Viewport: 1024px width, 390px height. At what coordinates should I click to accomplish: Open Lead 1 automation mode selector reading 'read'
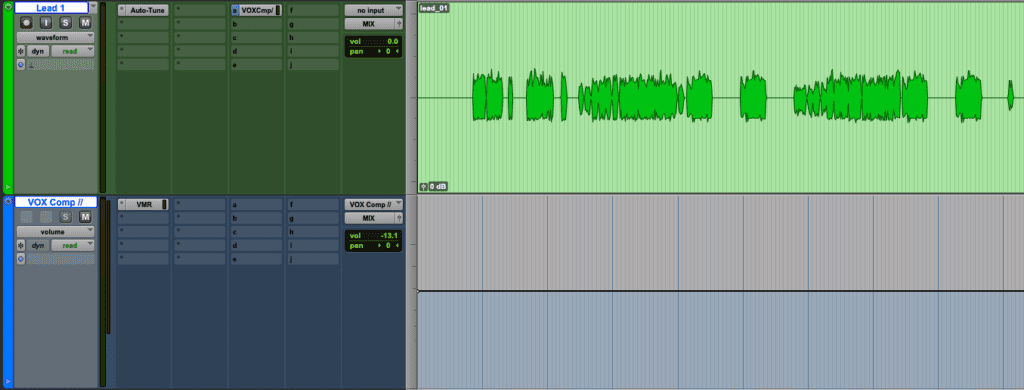[72, 51]
